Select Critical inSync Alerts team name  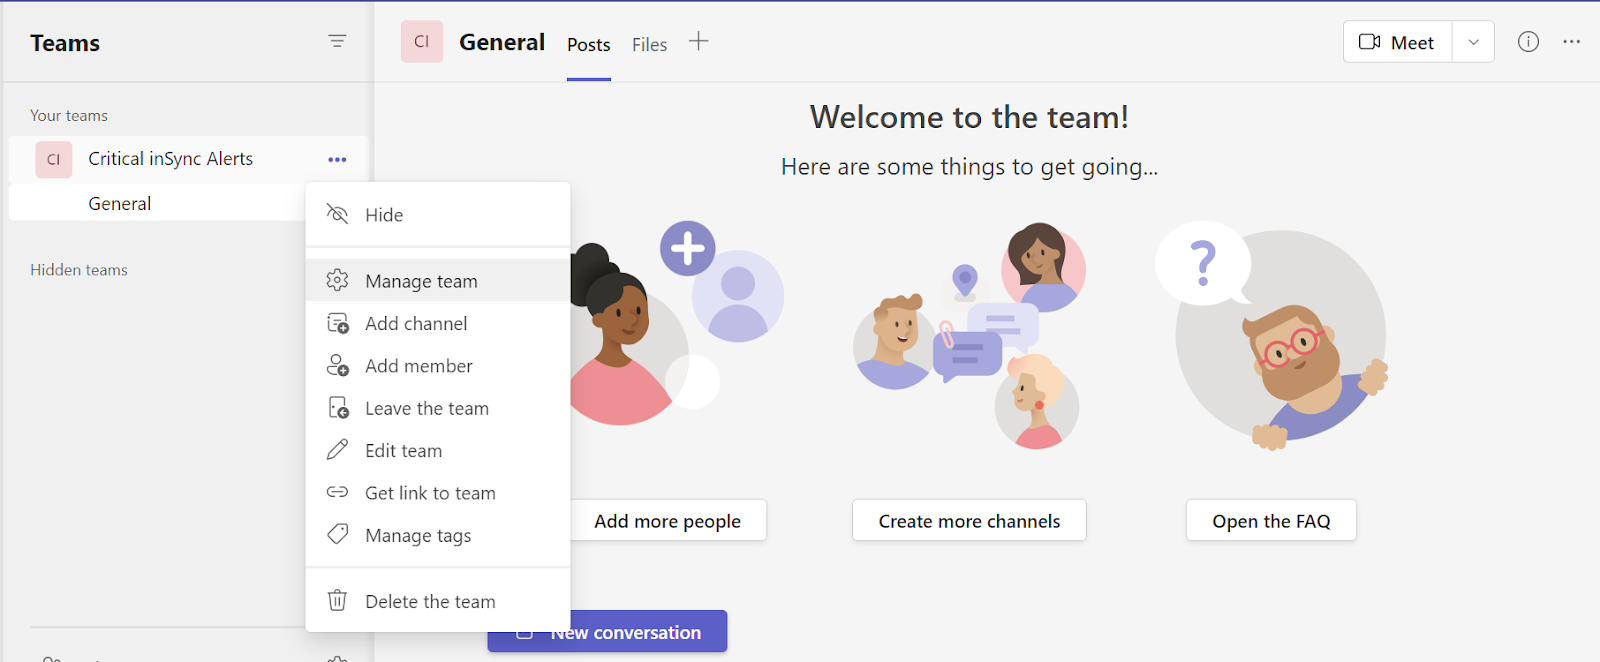(x=170, y=159)
